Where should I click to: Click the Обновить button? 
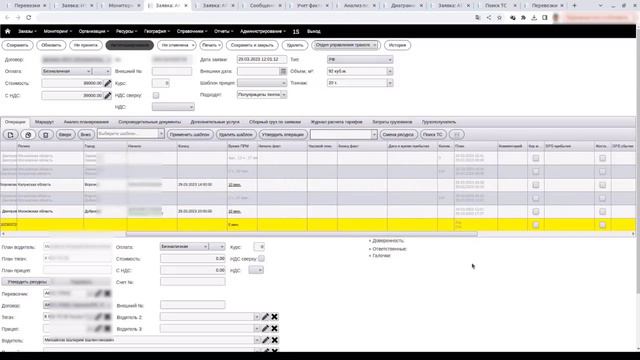pos(51,45)
